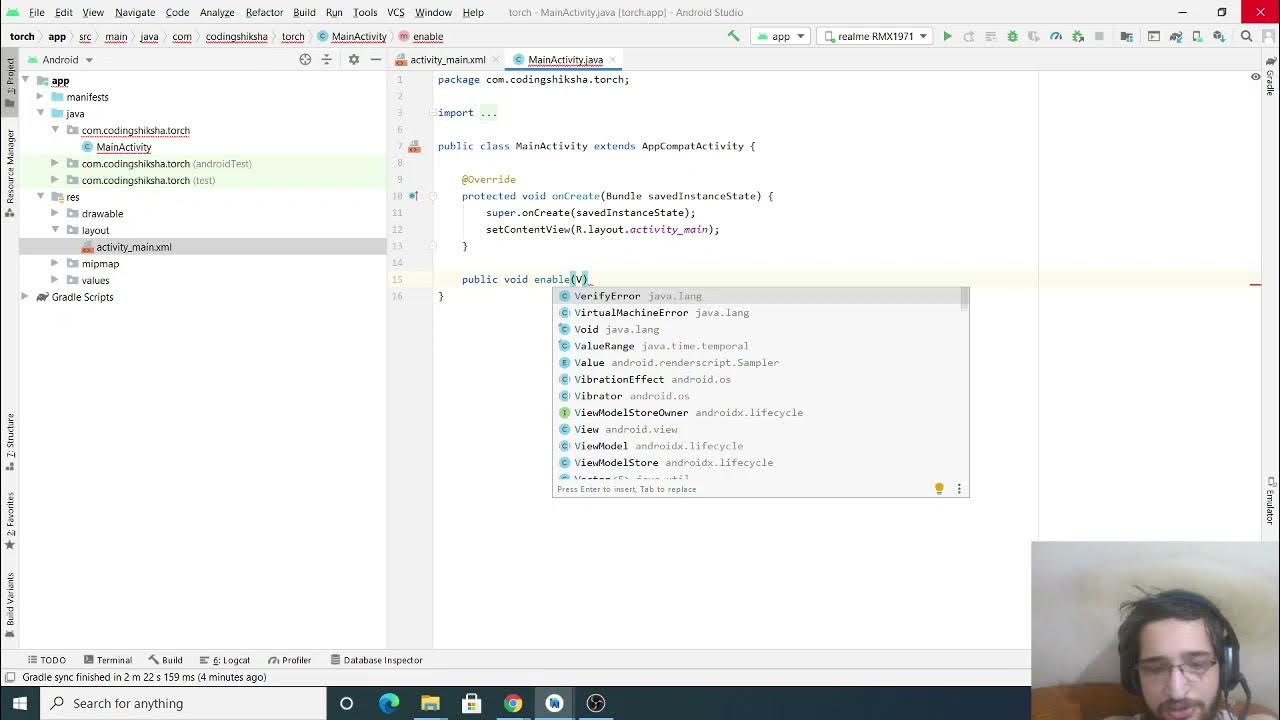Click the Make Project hammer icon
The image size is (1280, 720).
(x=734, y=37)
